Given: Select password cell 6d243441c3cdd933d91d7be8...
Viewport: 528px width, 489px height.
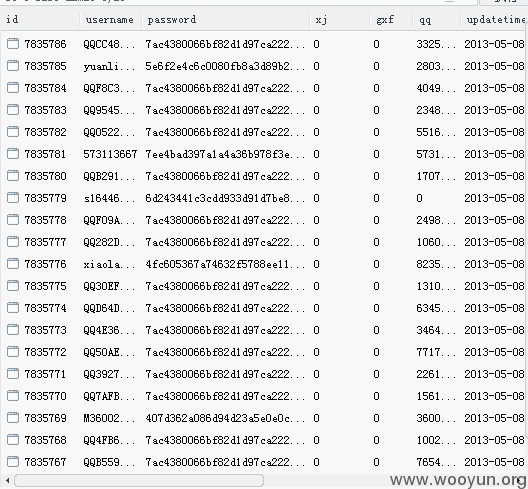Looking at the screenshot, I should [x=225, y=198].
